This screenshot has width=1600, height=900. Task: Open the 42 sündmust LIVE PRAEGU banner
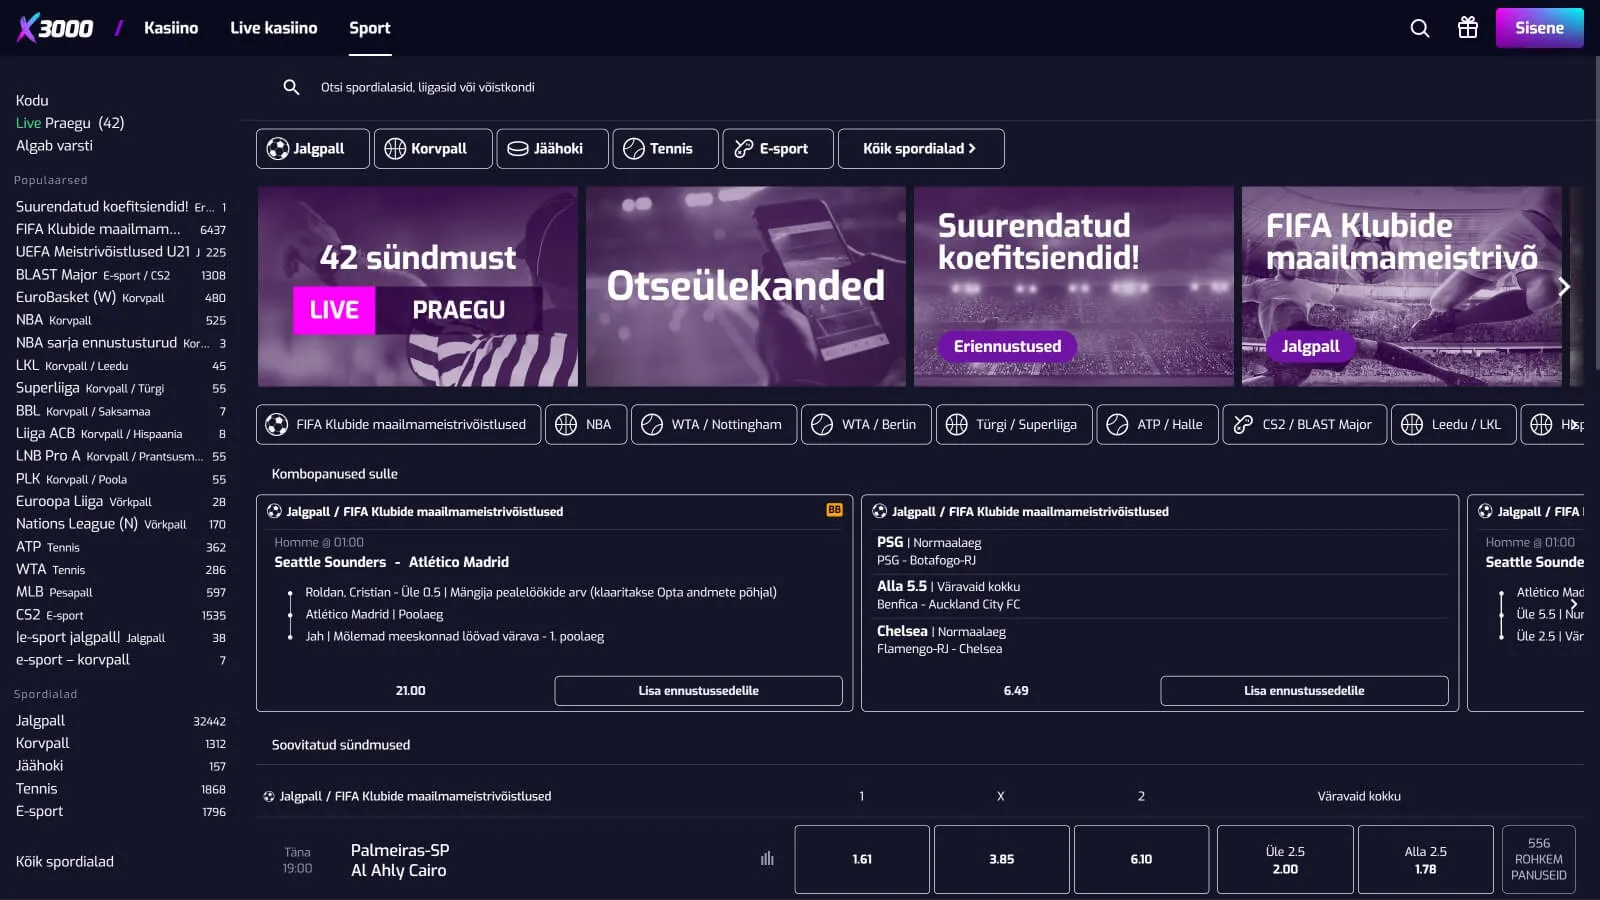click(418, 286)
